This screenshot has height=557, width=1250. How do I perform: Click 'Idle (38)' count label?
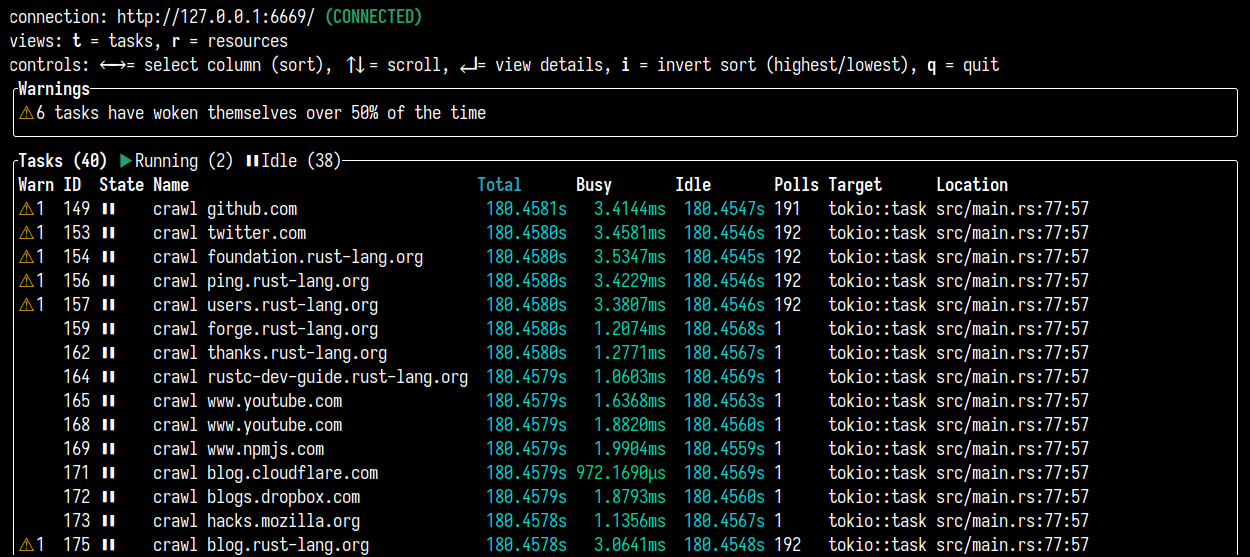click(301, 161)
